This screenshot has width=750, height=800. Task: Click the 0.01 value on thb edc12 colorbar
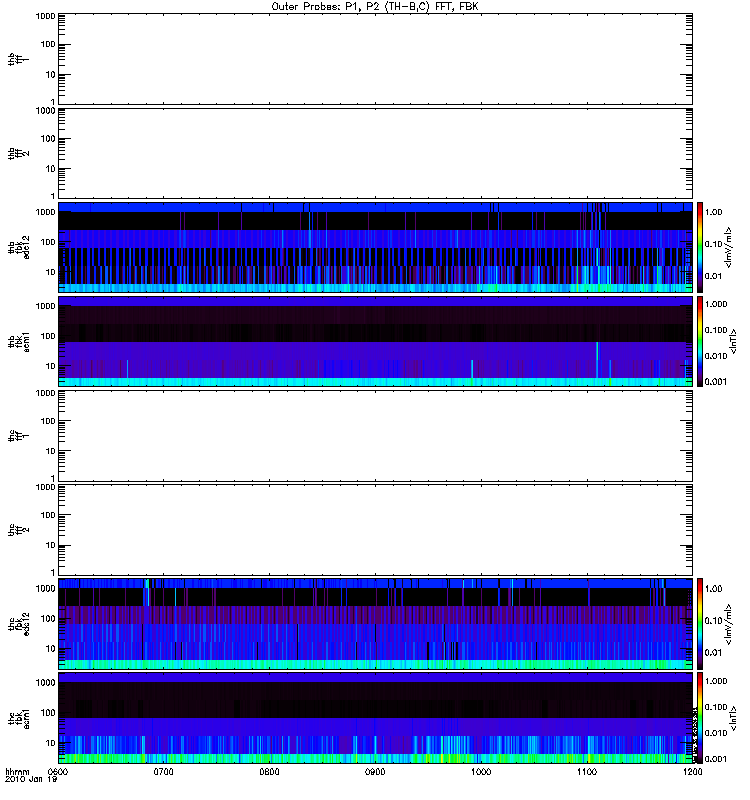click(713, 276)
